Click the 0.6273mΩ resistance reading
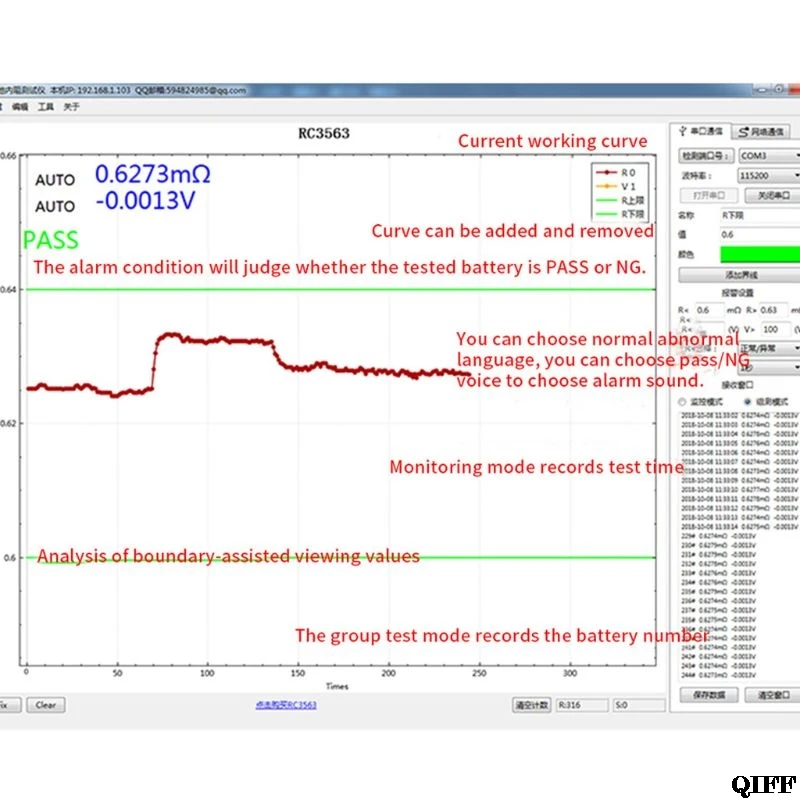 tap(153, 174)
